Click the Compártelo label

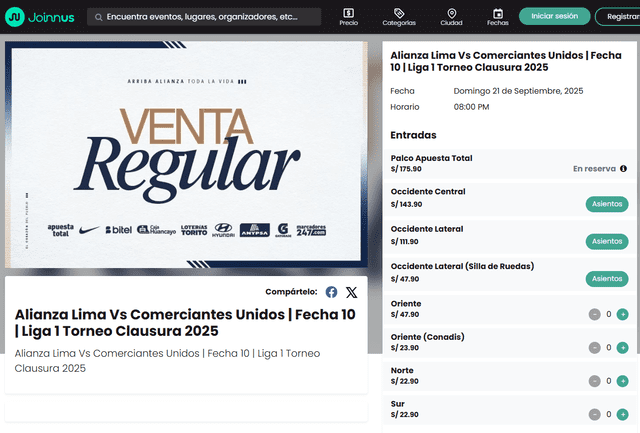pos(291,292)
